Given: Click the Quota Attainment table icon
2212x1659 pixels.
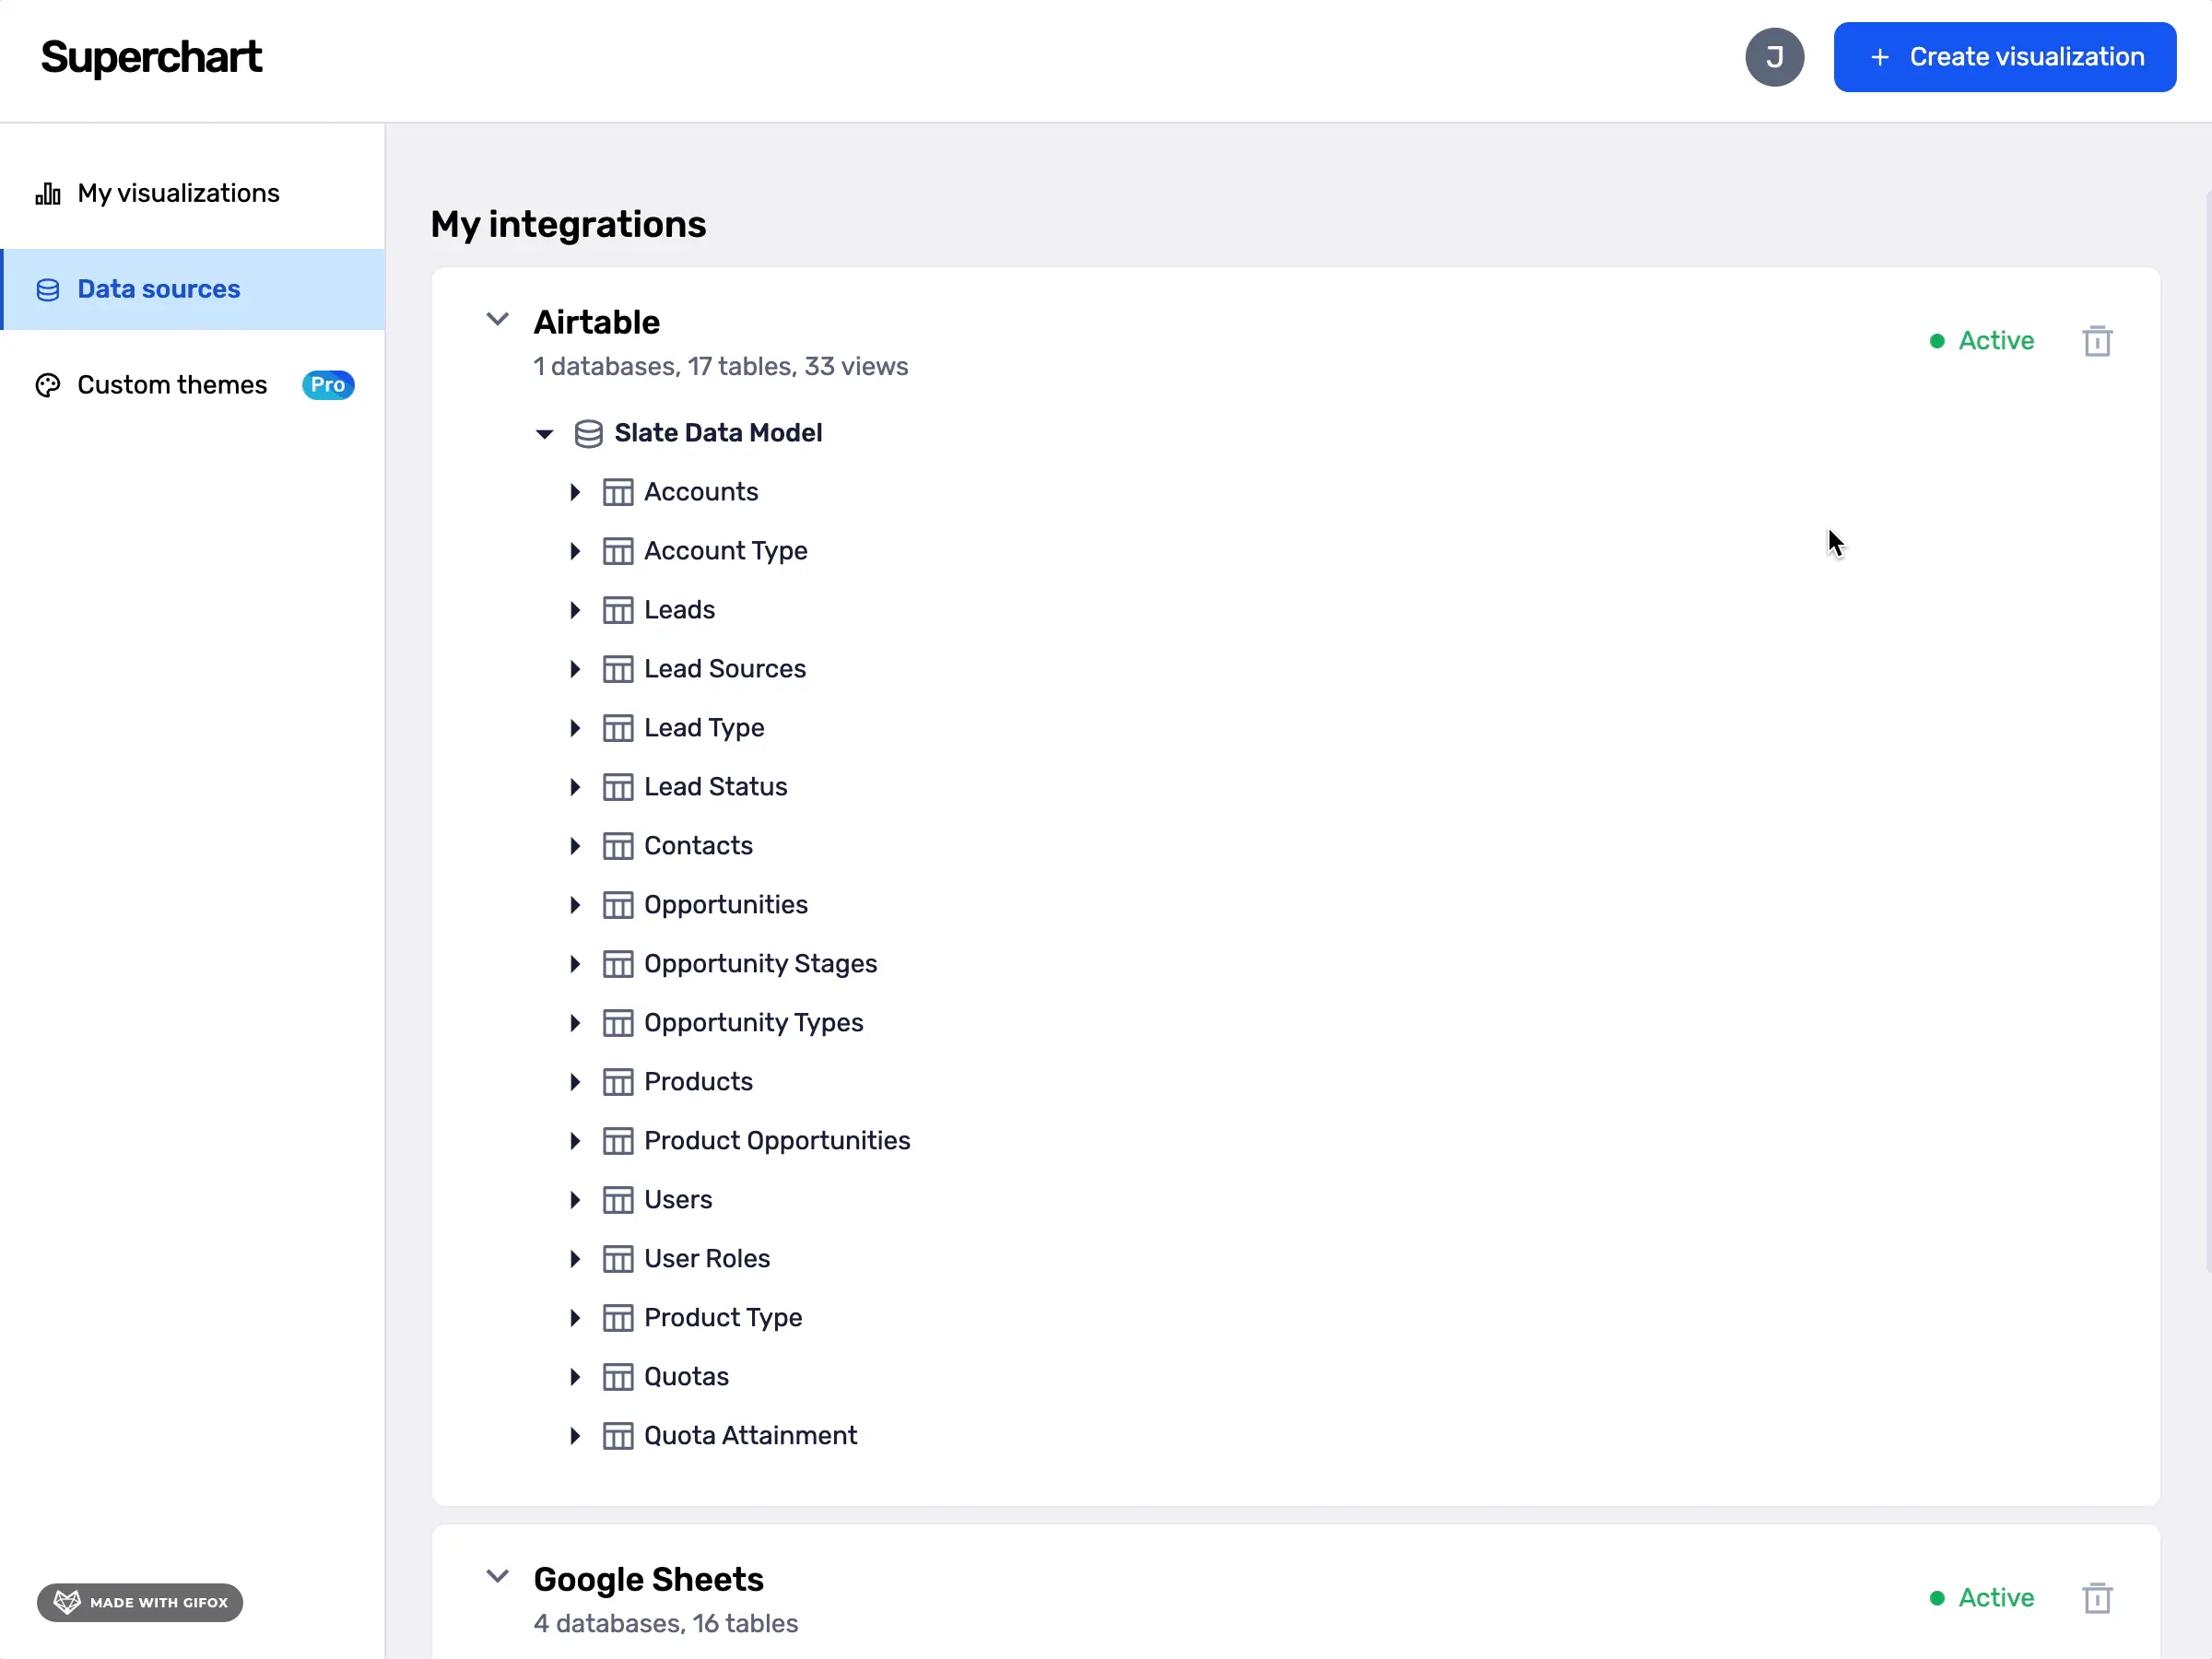Looking at the screenshot, I should pyautogui.click(x=618, y=1436).
